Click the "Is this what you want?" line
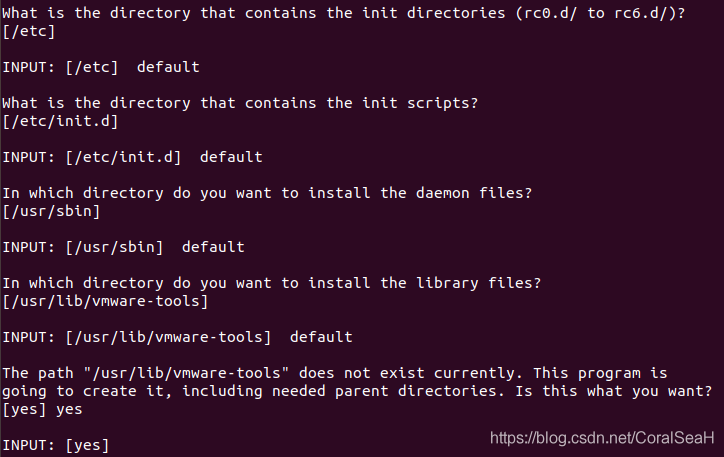This screenshot has width=724, height=457. pos(359,390)
